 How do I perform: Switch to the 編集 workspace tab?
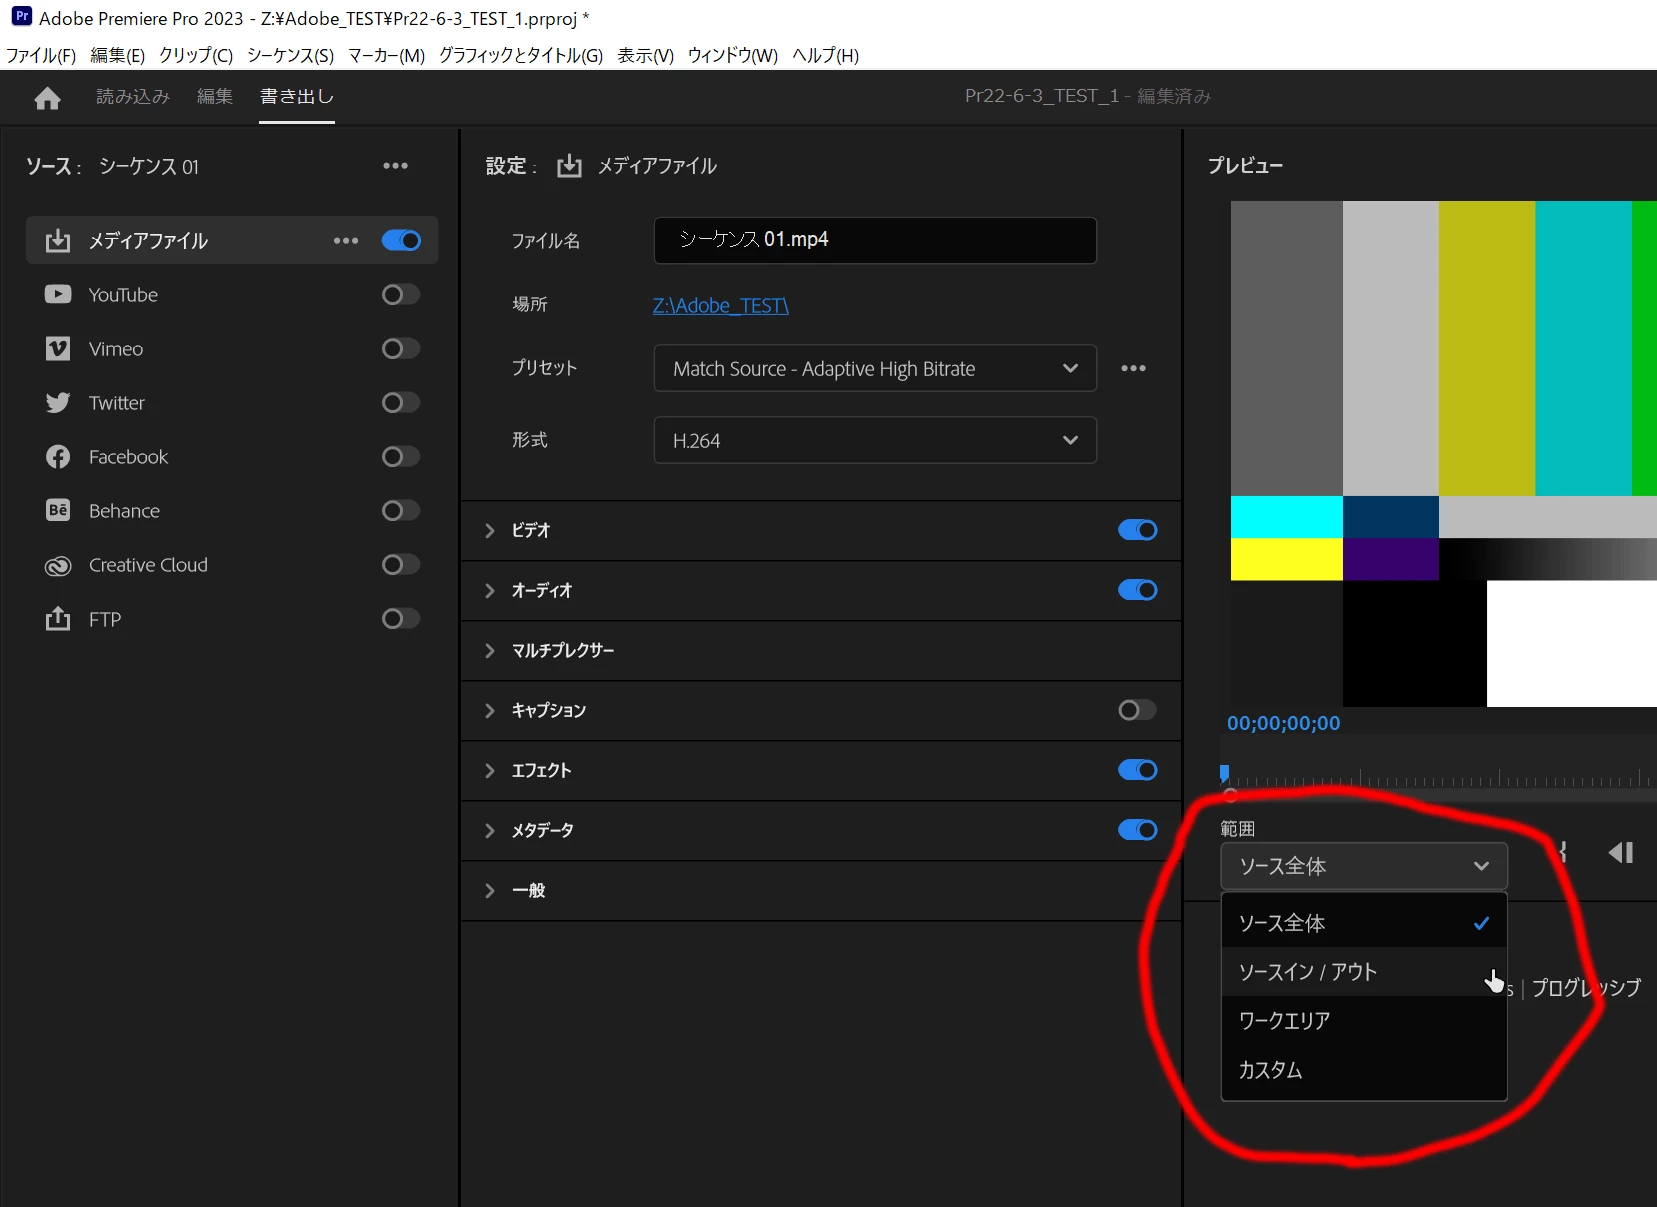click(x=215, y=97)
